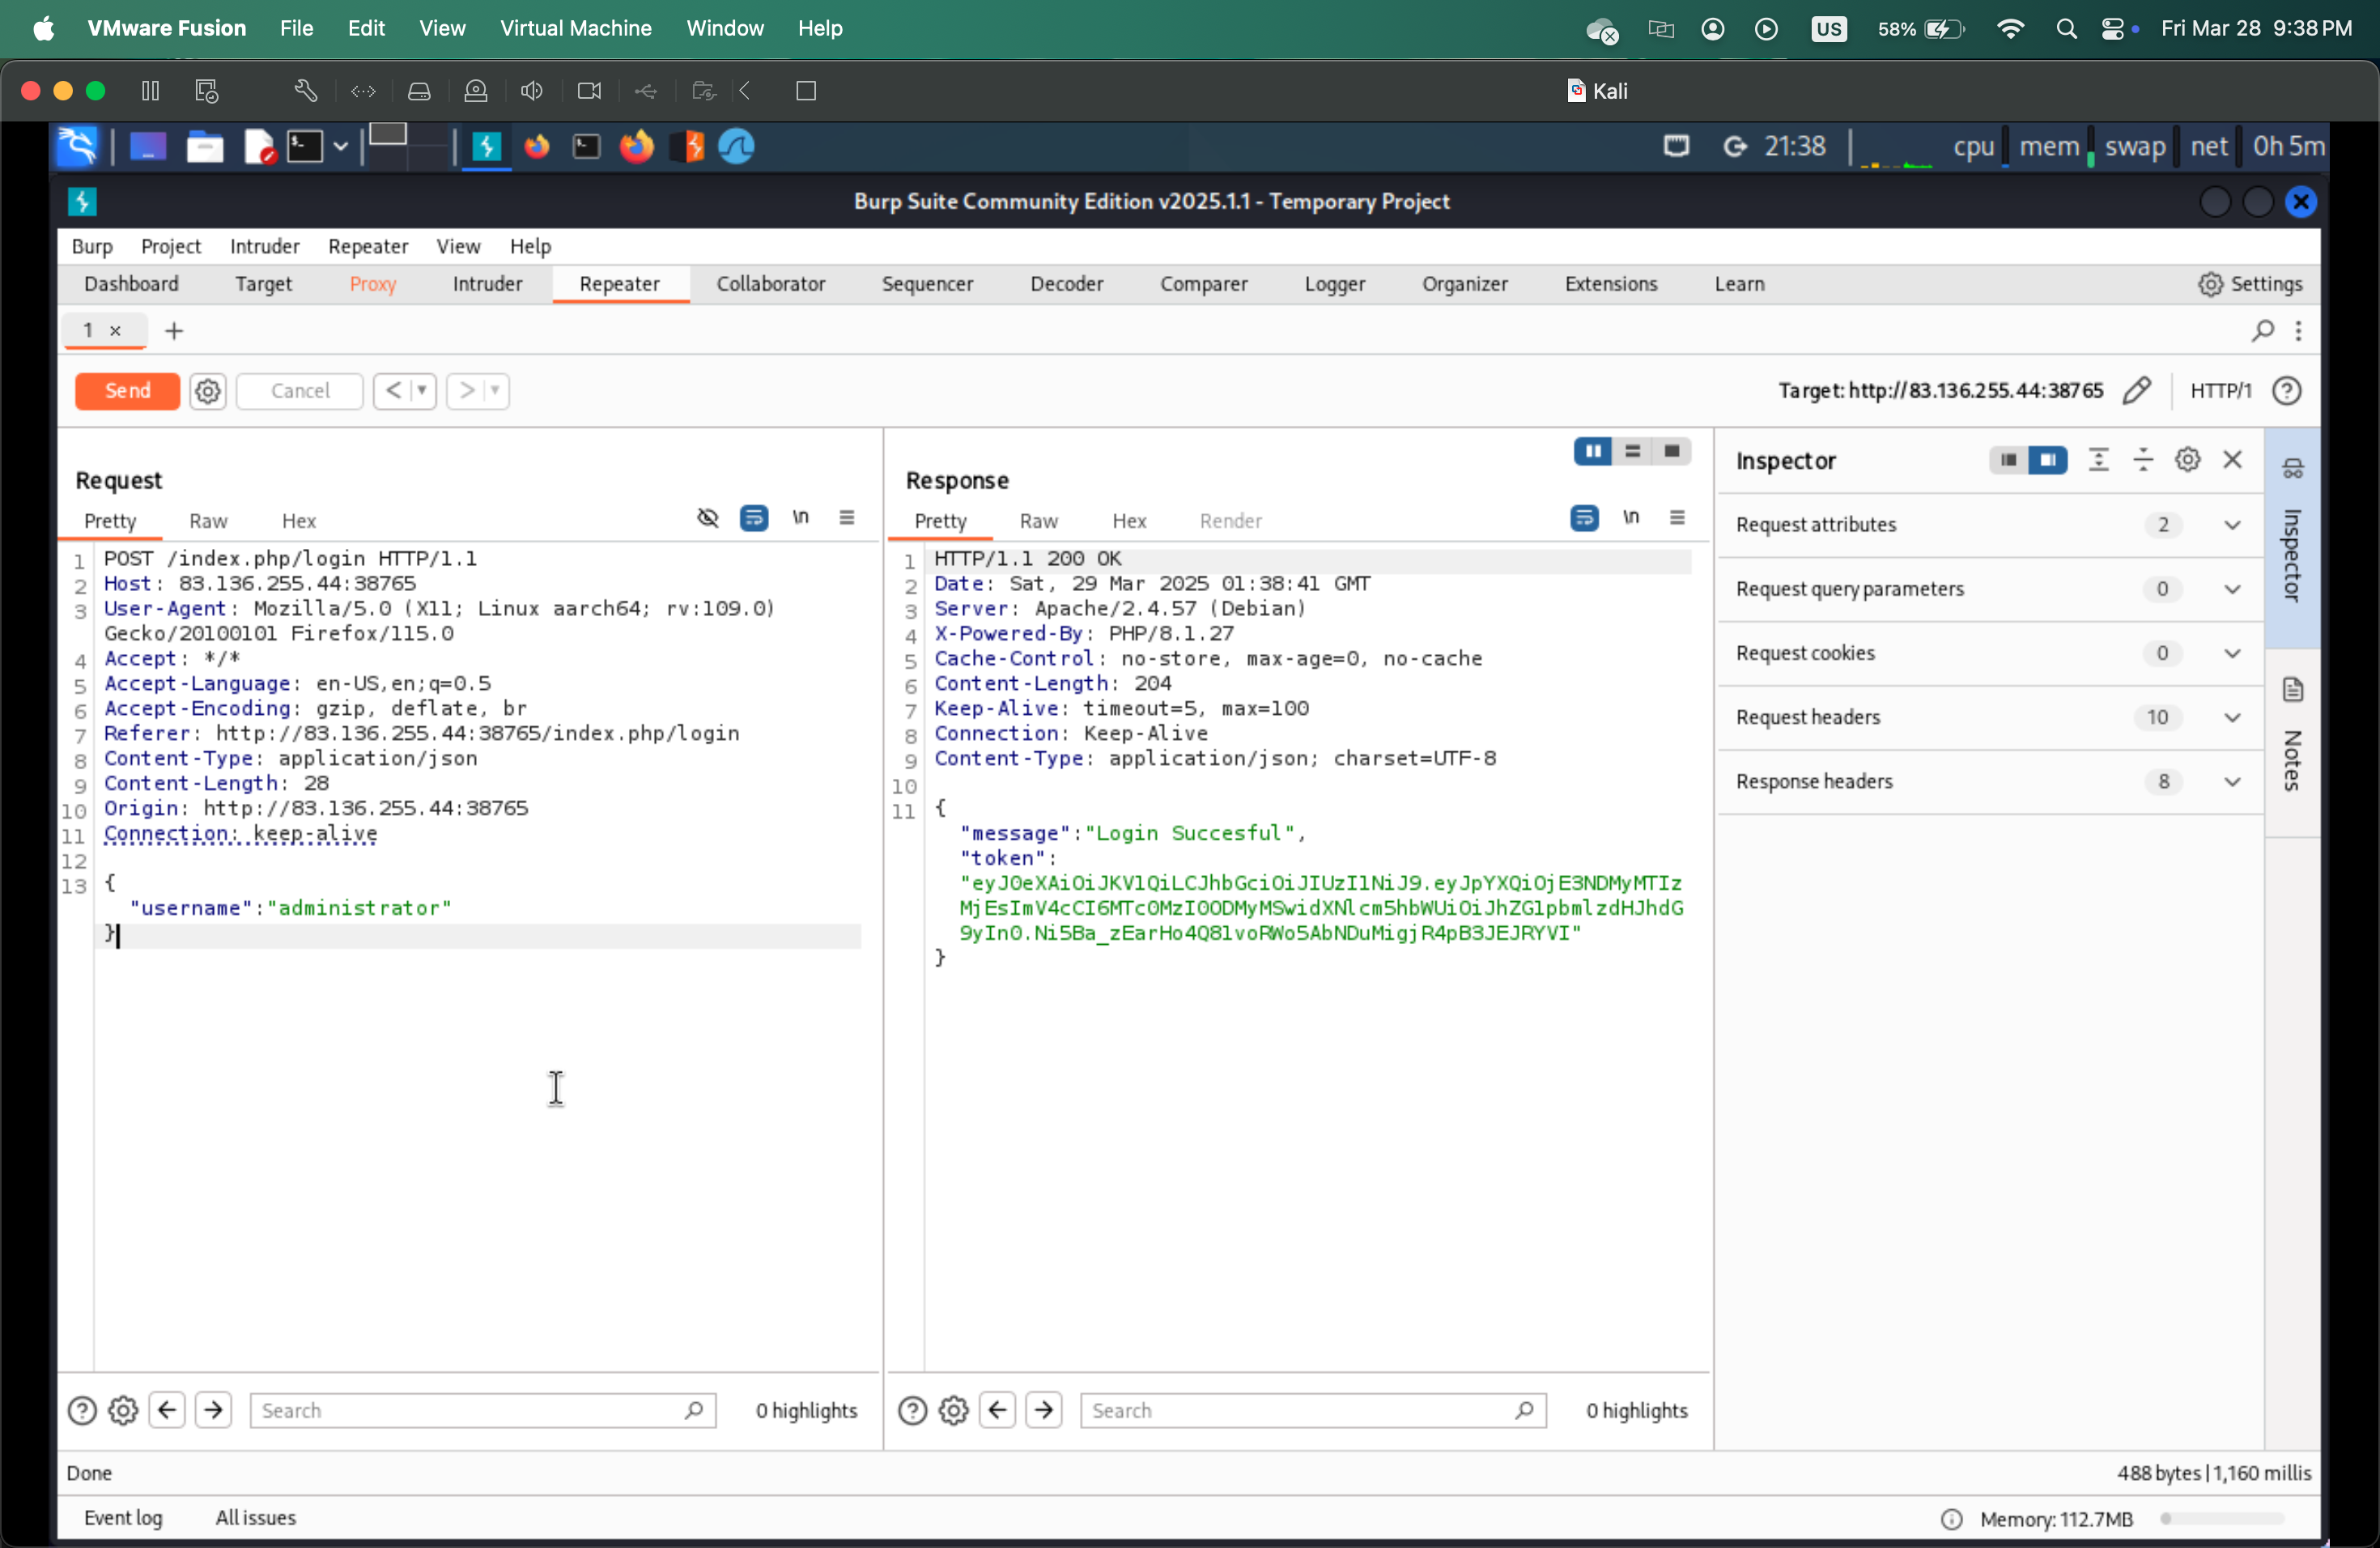The image size is (2380, 1548).
Task: Open the Decoder tool tab
Action: point(1066,284)
